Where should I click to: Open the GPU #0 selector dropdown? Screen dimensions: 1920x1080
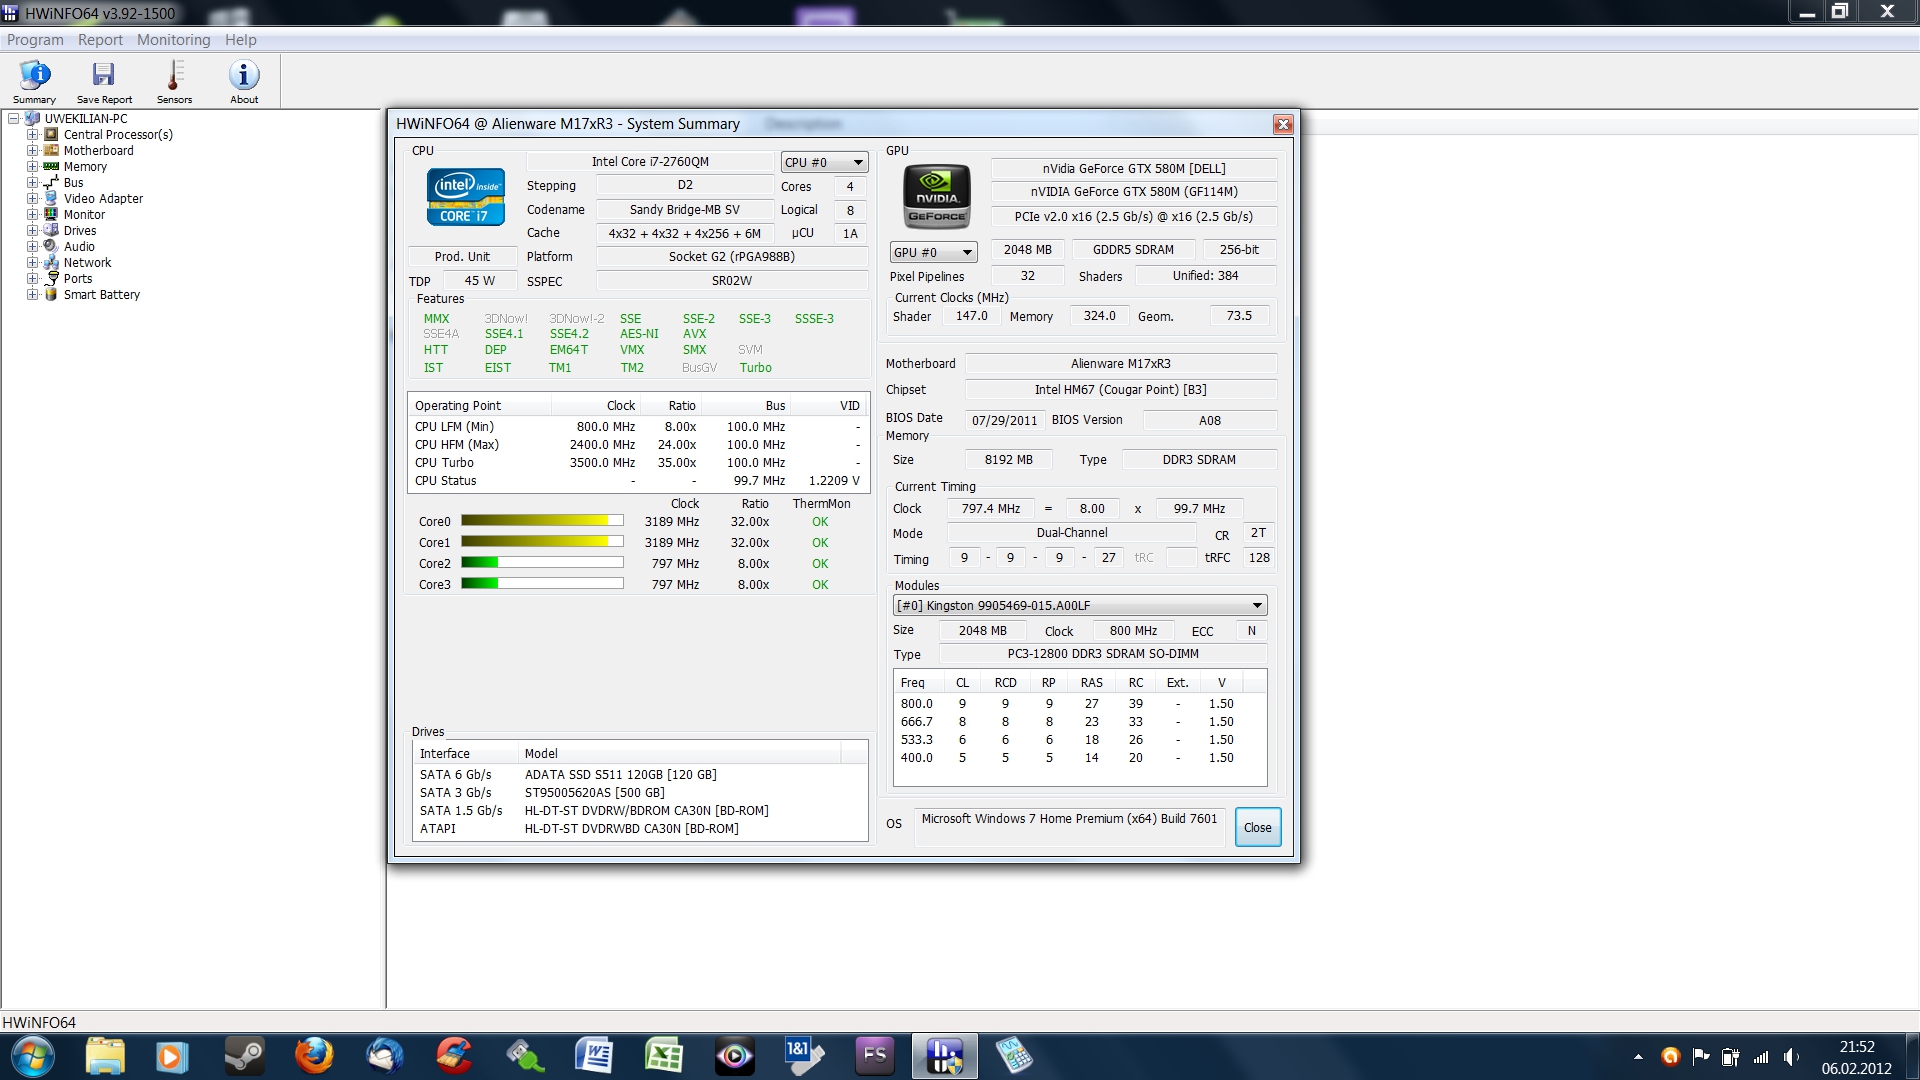pyautogui.click(x=933, y=252)
